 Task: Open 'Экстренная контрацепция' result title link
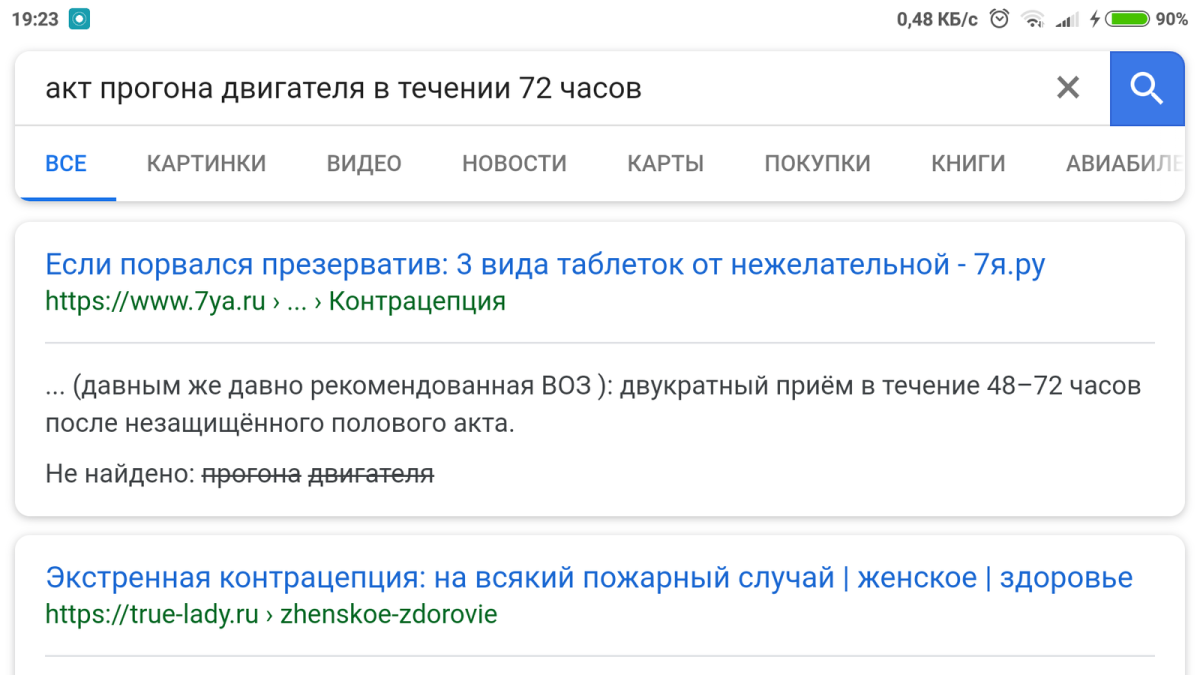coord(589,577)
